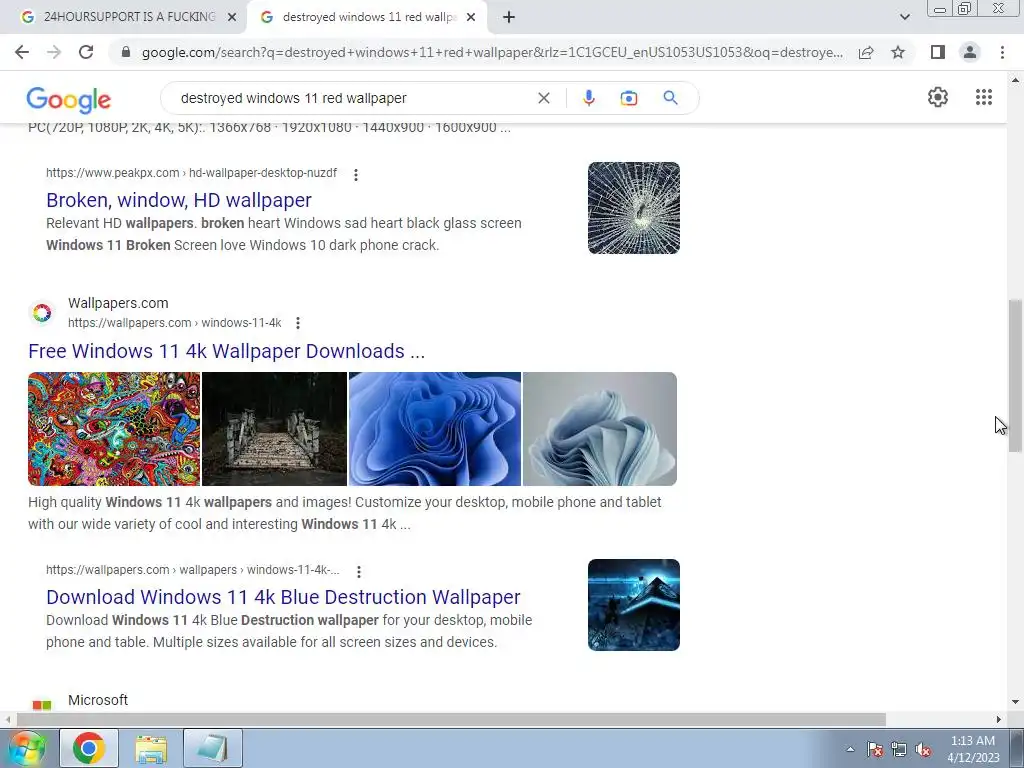Click the Wallpapers.com site name

click(118, 303)
